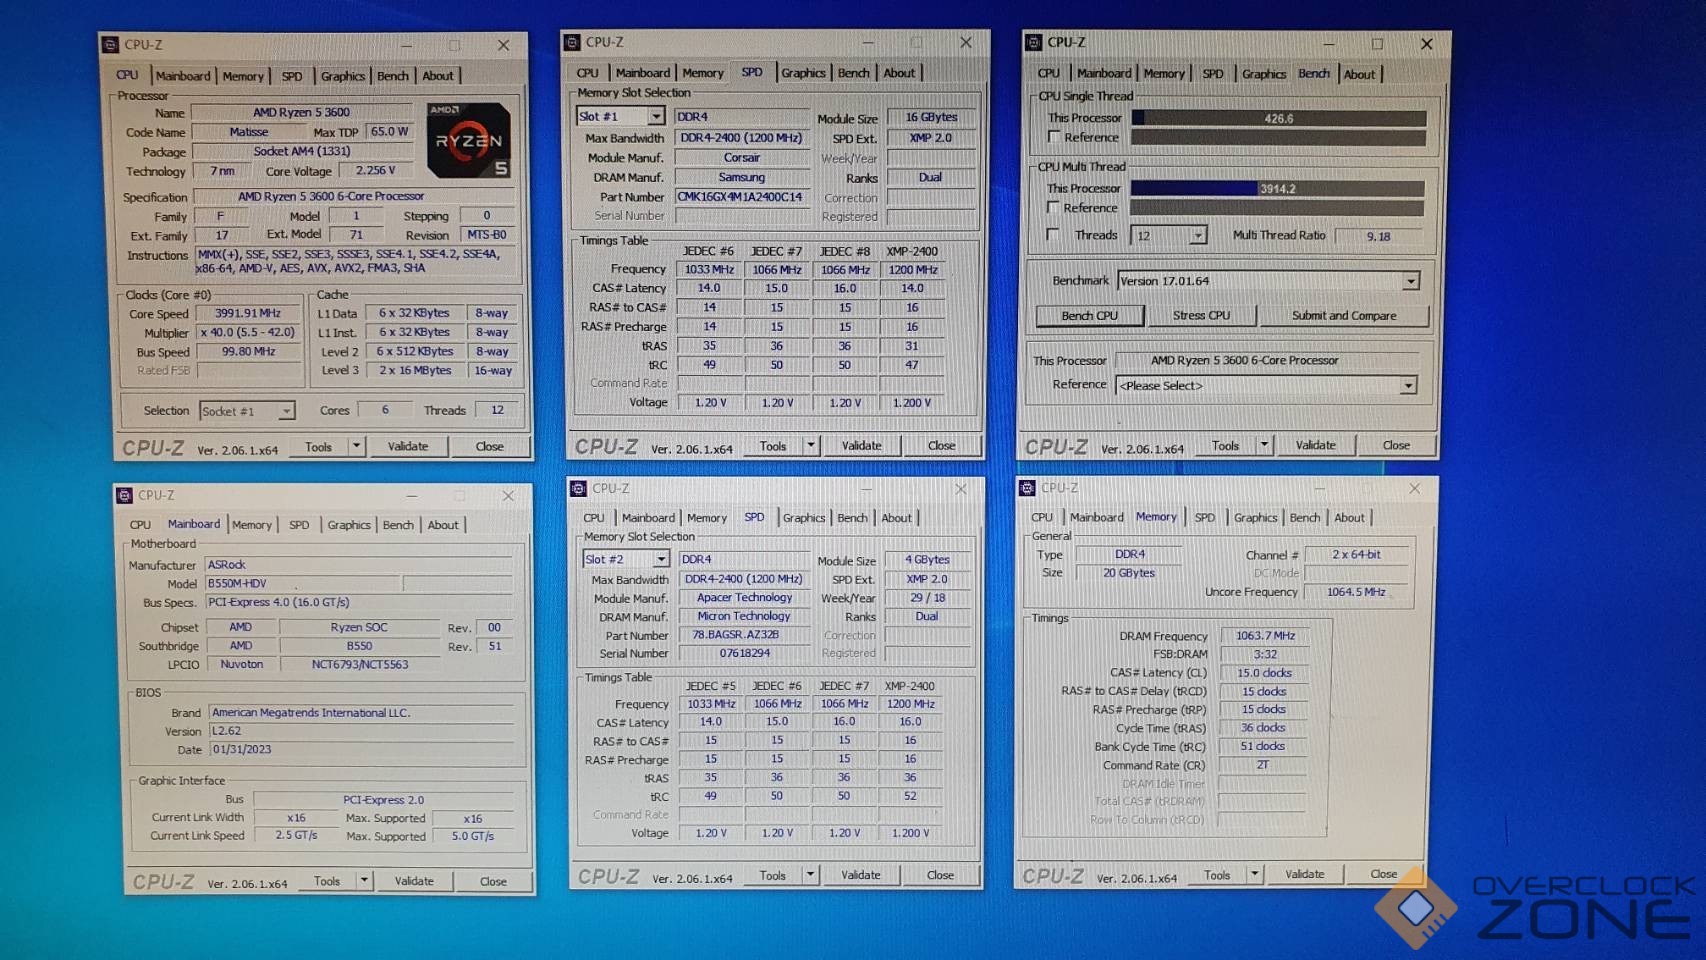Click the Submit and Compare button

pyautogui.click(x=1343, y=316)
